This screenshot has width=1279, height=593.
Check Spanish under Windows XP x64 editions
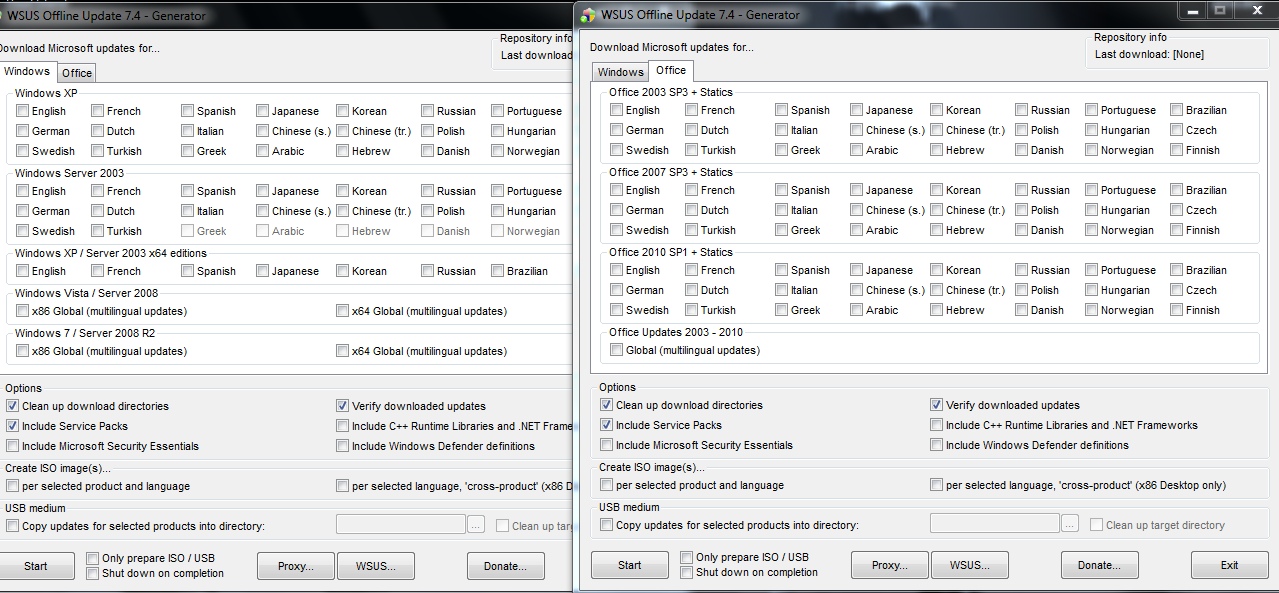click(x=188, y=271)
